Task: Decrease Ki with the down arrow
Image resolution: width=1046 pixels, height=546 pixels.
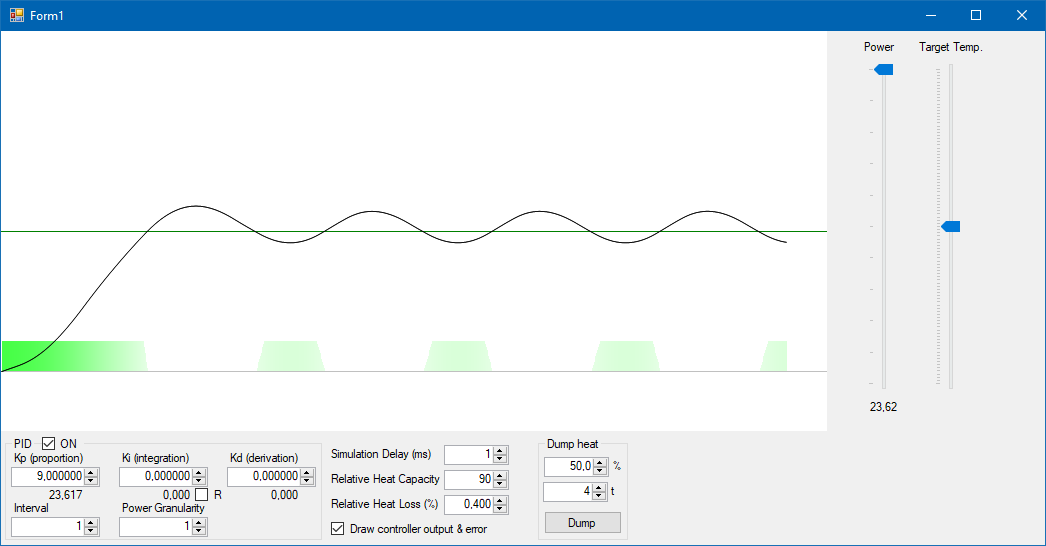Action: [x=199, y=481]
